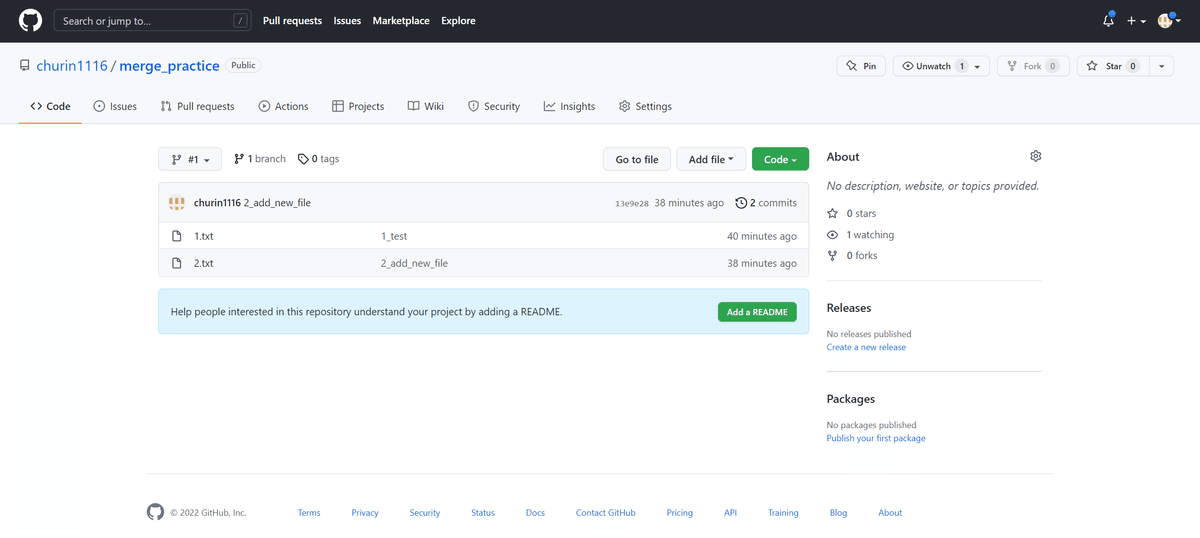This screenshot has width=1200, height=538.
Task: Click Create a new release
Action: point(866,347)
